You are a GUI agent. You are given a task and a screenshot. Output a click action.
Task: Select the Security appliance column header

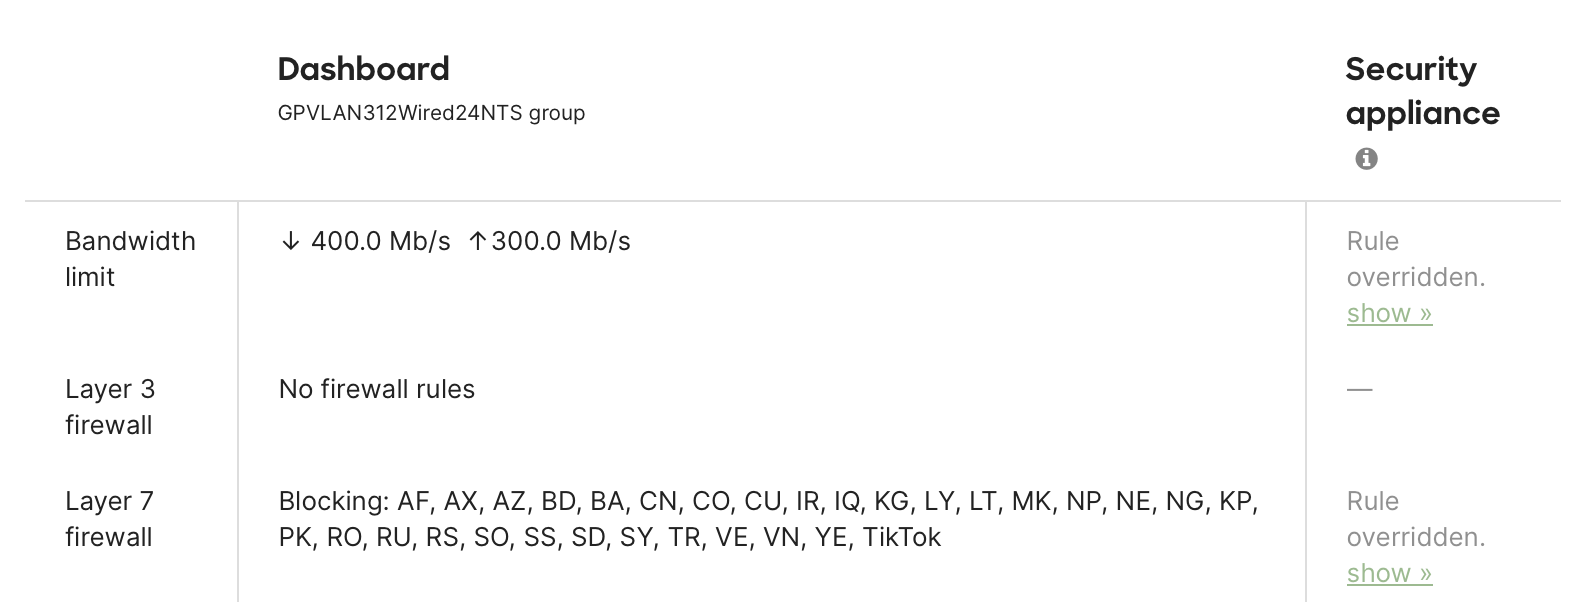coord(1422,91)
